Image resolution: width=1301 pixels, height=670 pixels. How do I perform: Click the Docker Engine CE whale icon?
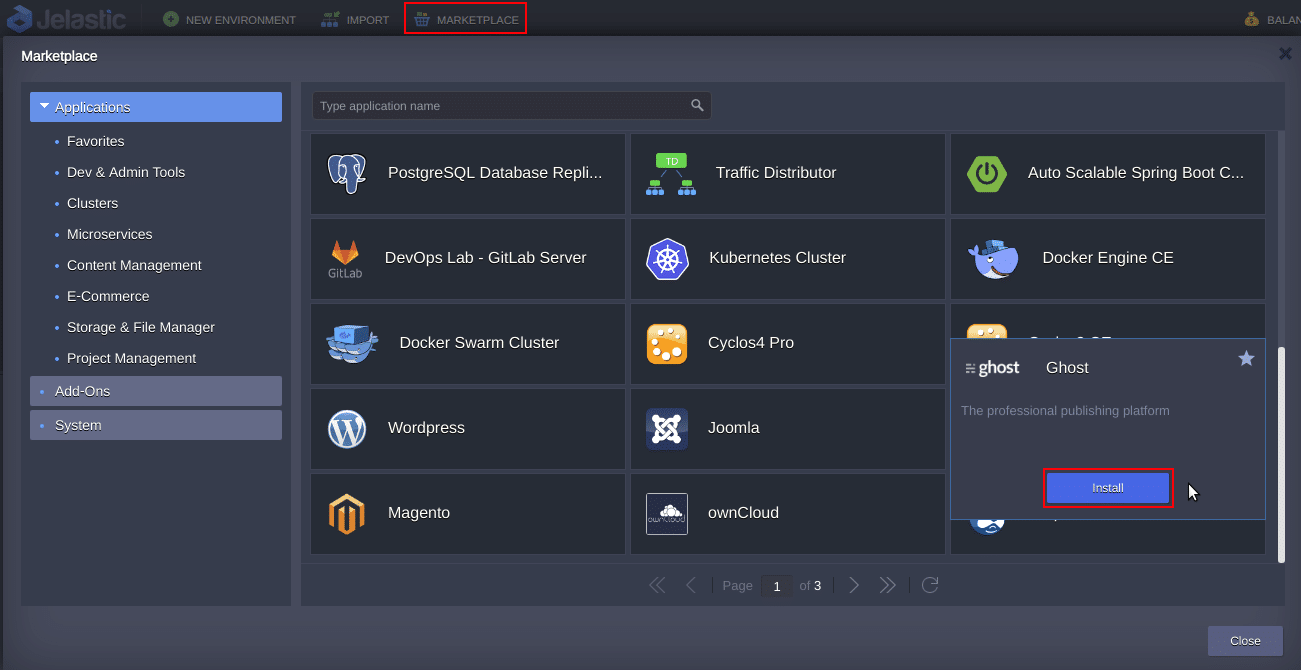click(x=993, y=259)
